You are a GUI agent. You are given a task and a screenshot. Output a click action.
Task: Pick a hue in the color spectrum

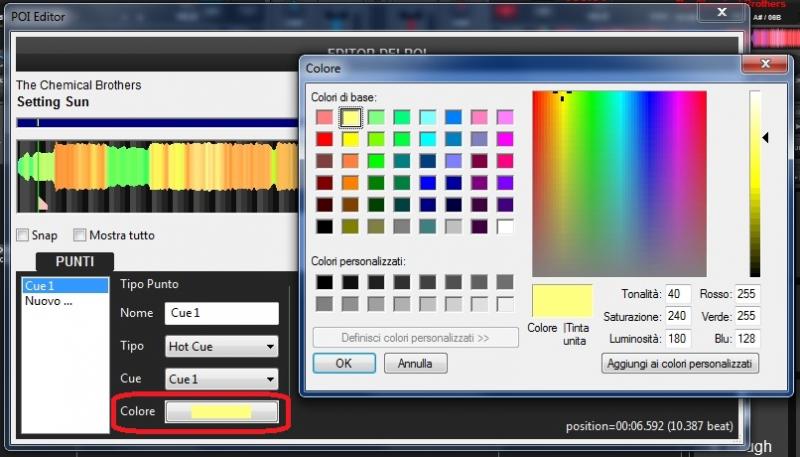pos(619,184)
